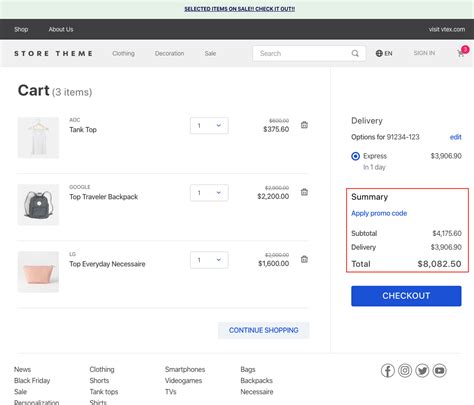The width and height of the screenshot is (474, 405).
Task: Open quantity dropdown for Tank Top
Action: click(x=209, y=126)
